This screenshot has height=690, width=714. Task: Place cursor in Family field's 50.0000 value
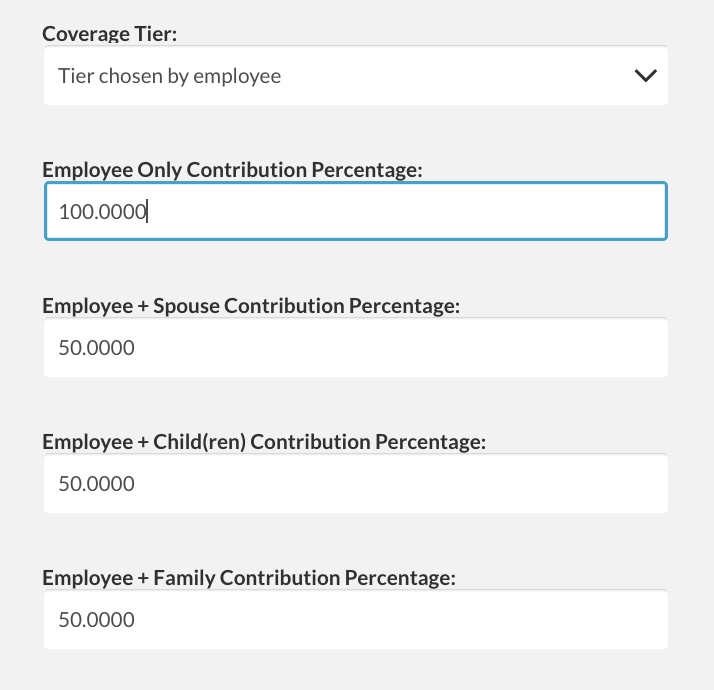pos(97,619)
